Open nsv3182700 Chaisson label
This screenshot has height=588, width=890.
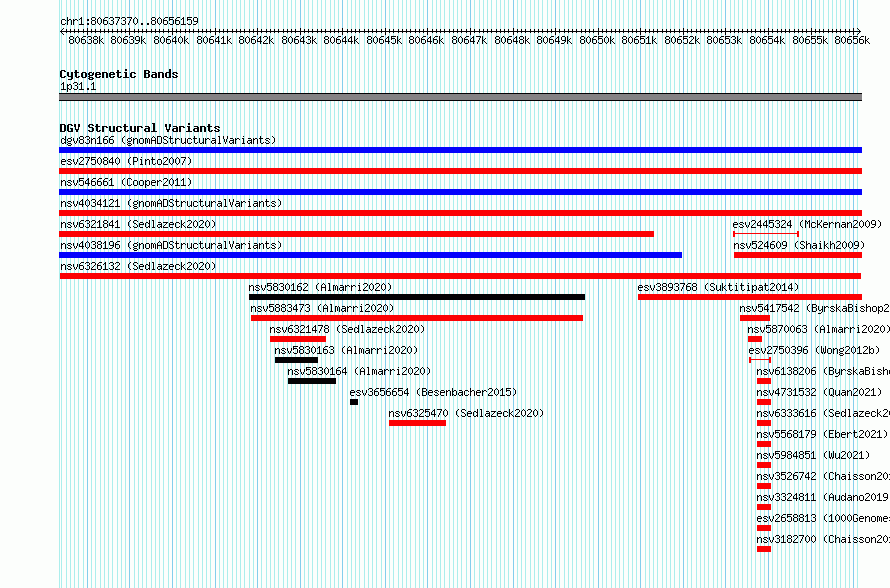(822, 539)
